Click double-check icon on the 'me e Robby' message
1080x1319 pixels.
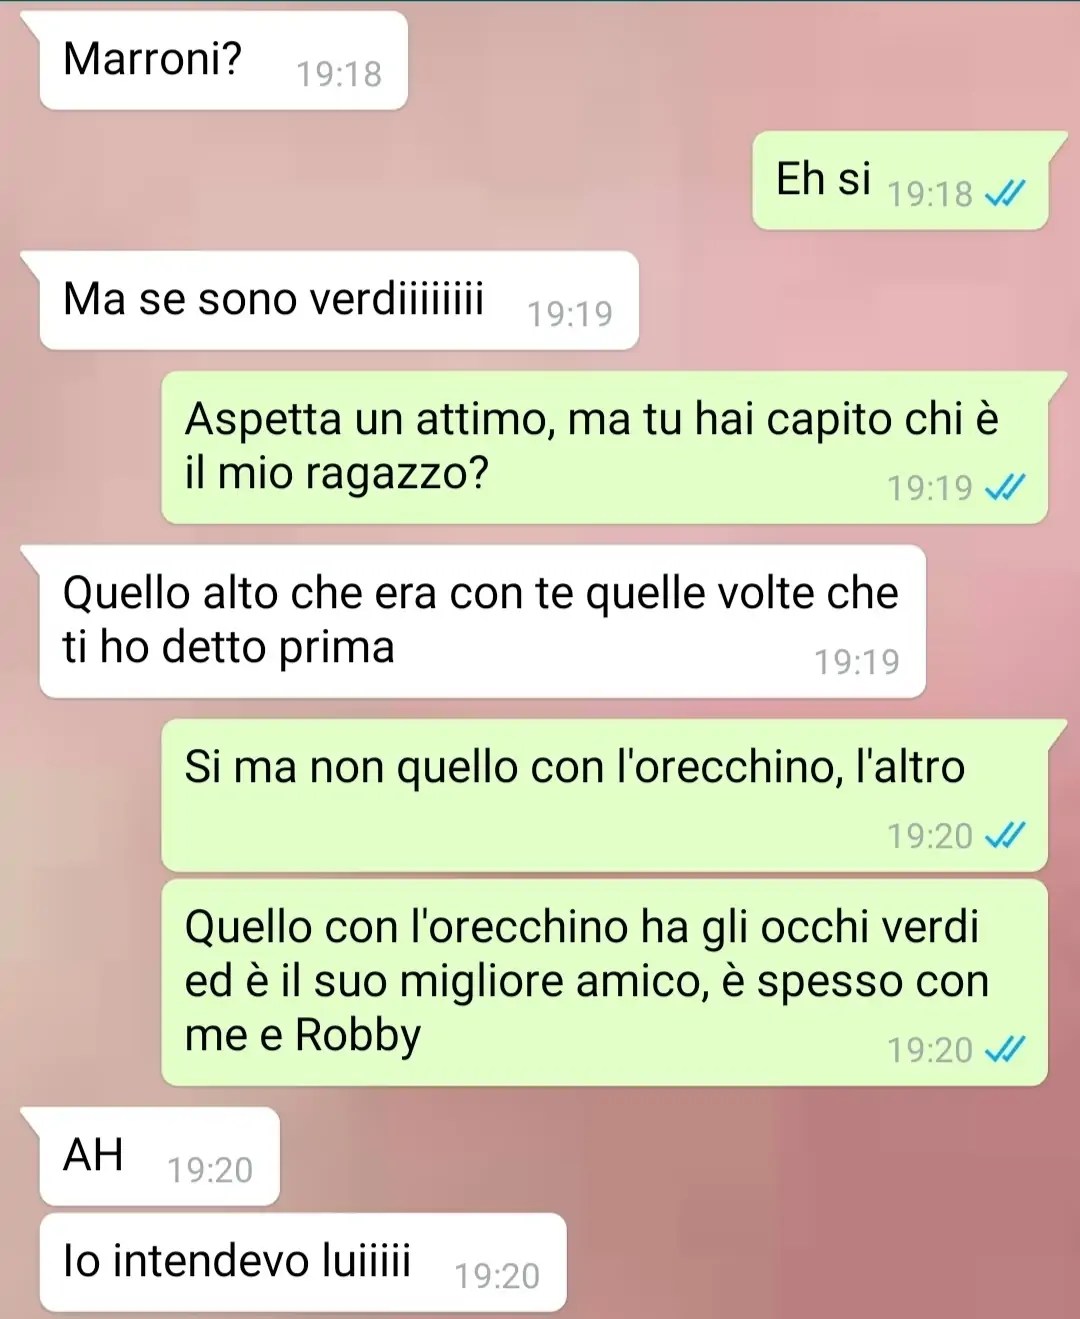(1005, 1049)
